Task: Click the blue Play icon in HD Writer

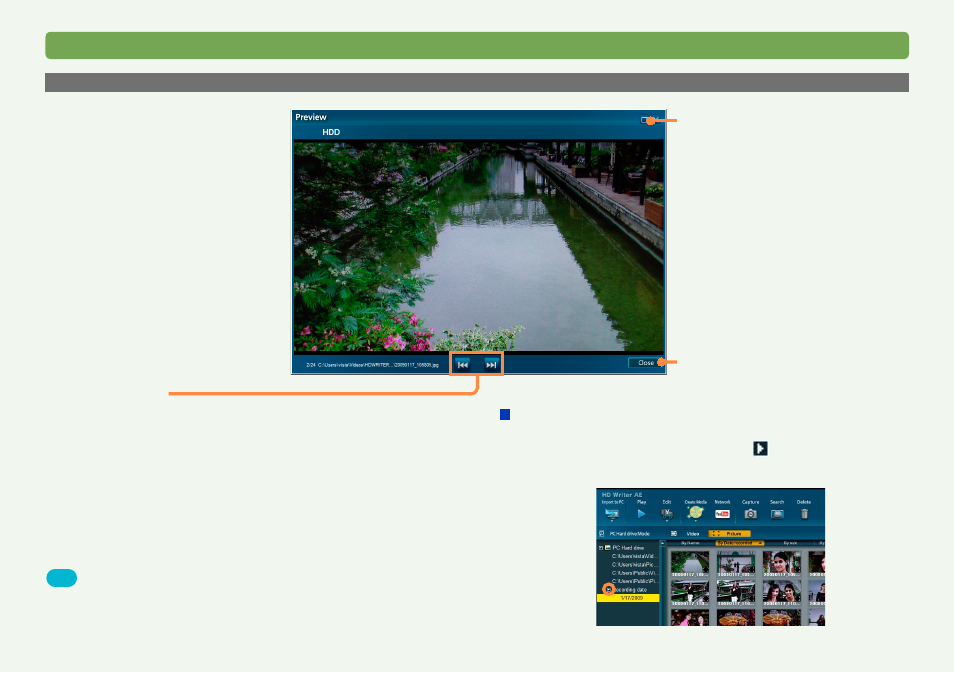Action: coord(641,514)
